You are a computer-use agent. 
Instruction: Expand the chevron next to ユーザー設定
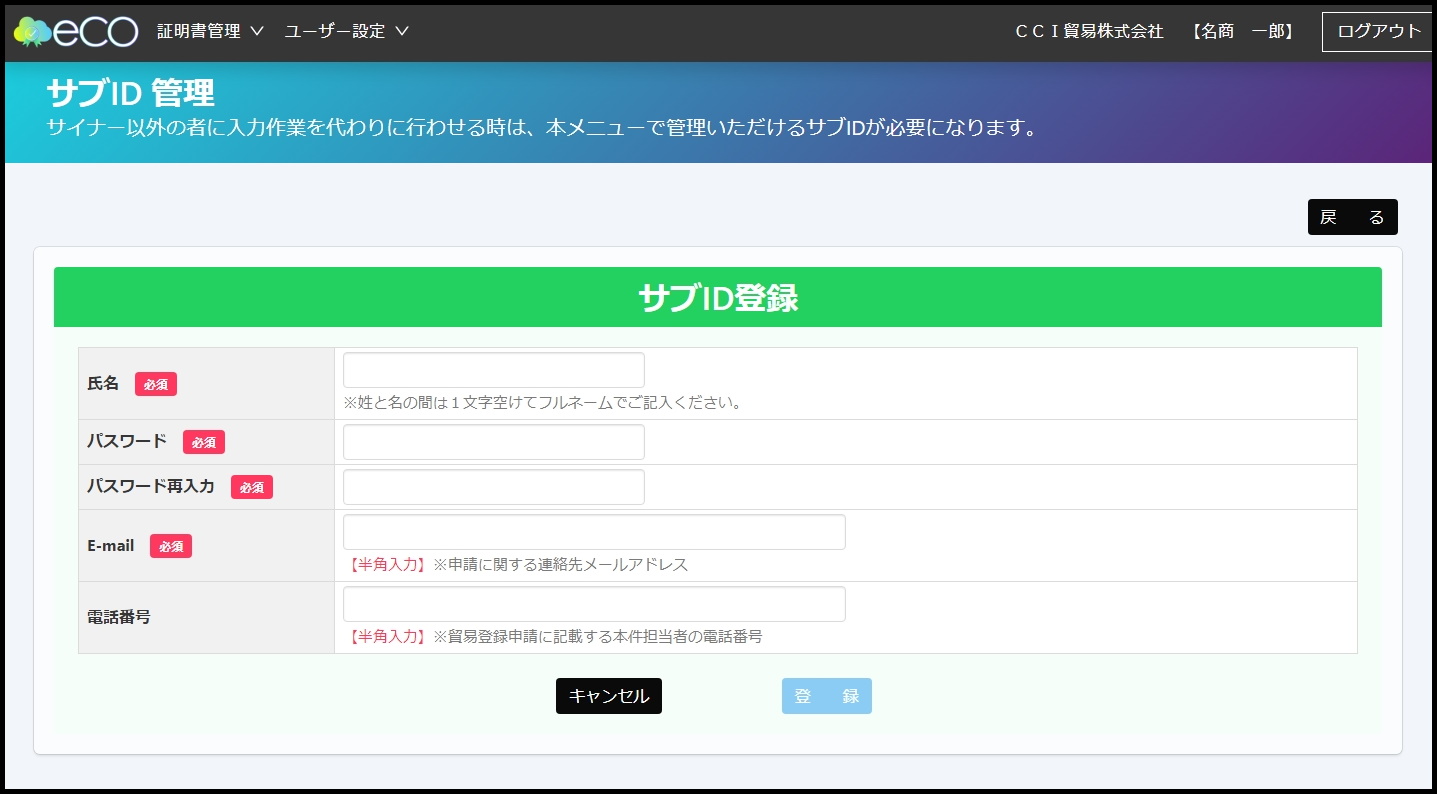click(402, 31)
